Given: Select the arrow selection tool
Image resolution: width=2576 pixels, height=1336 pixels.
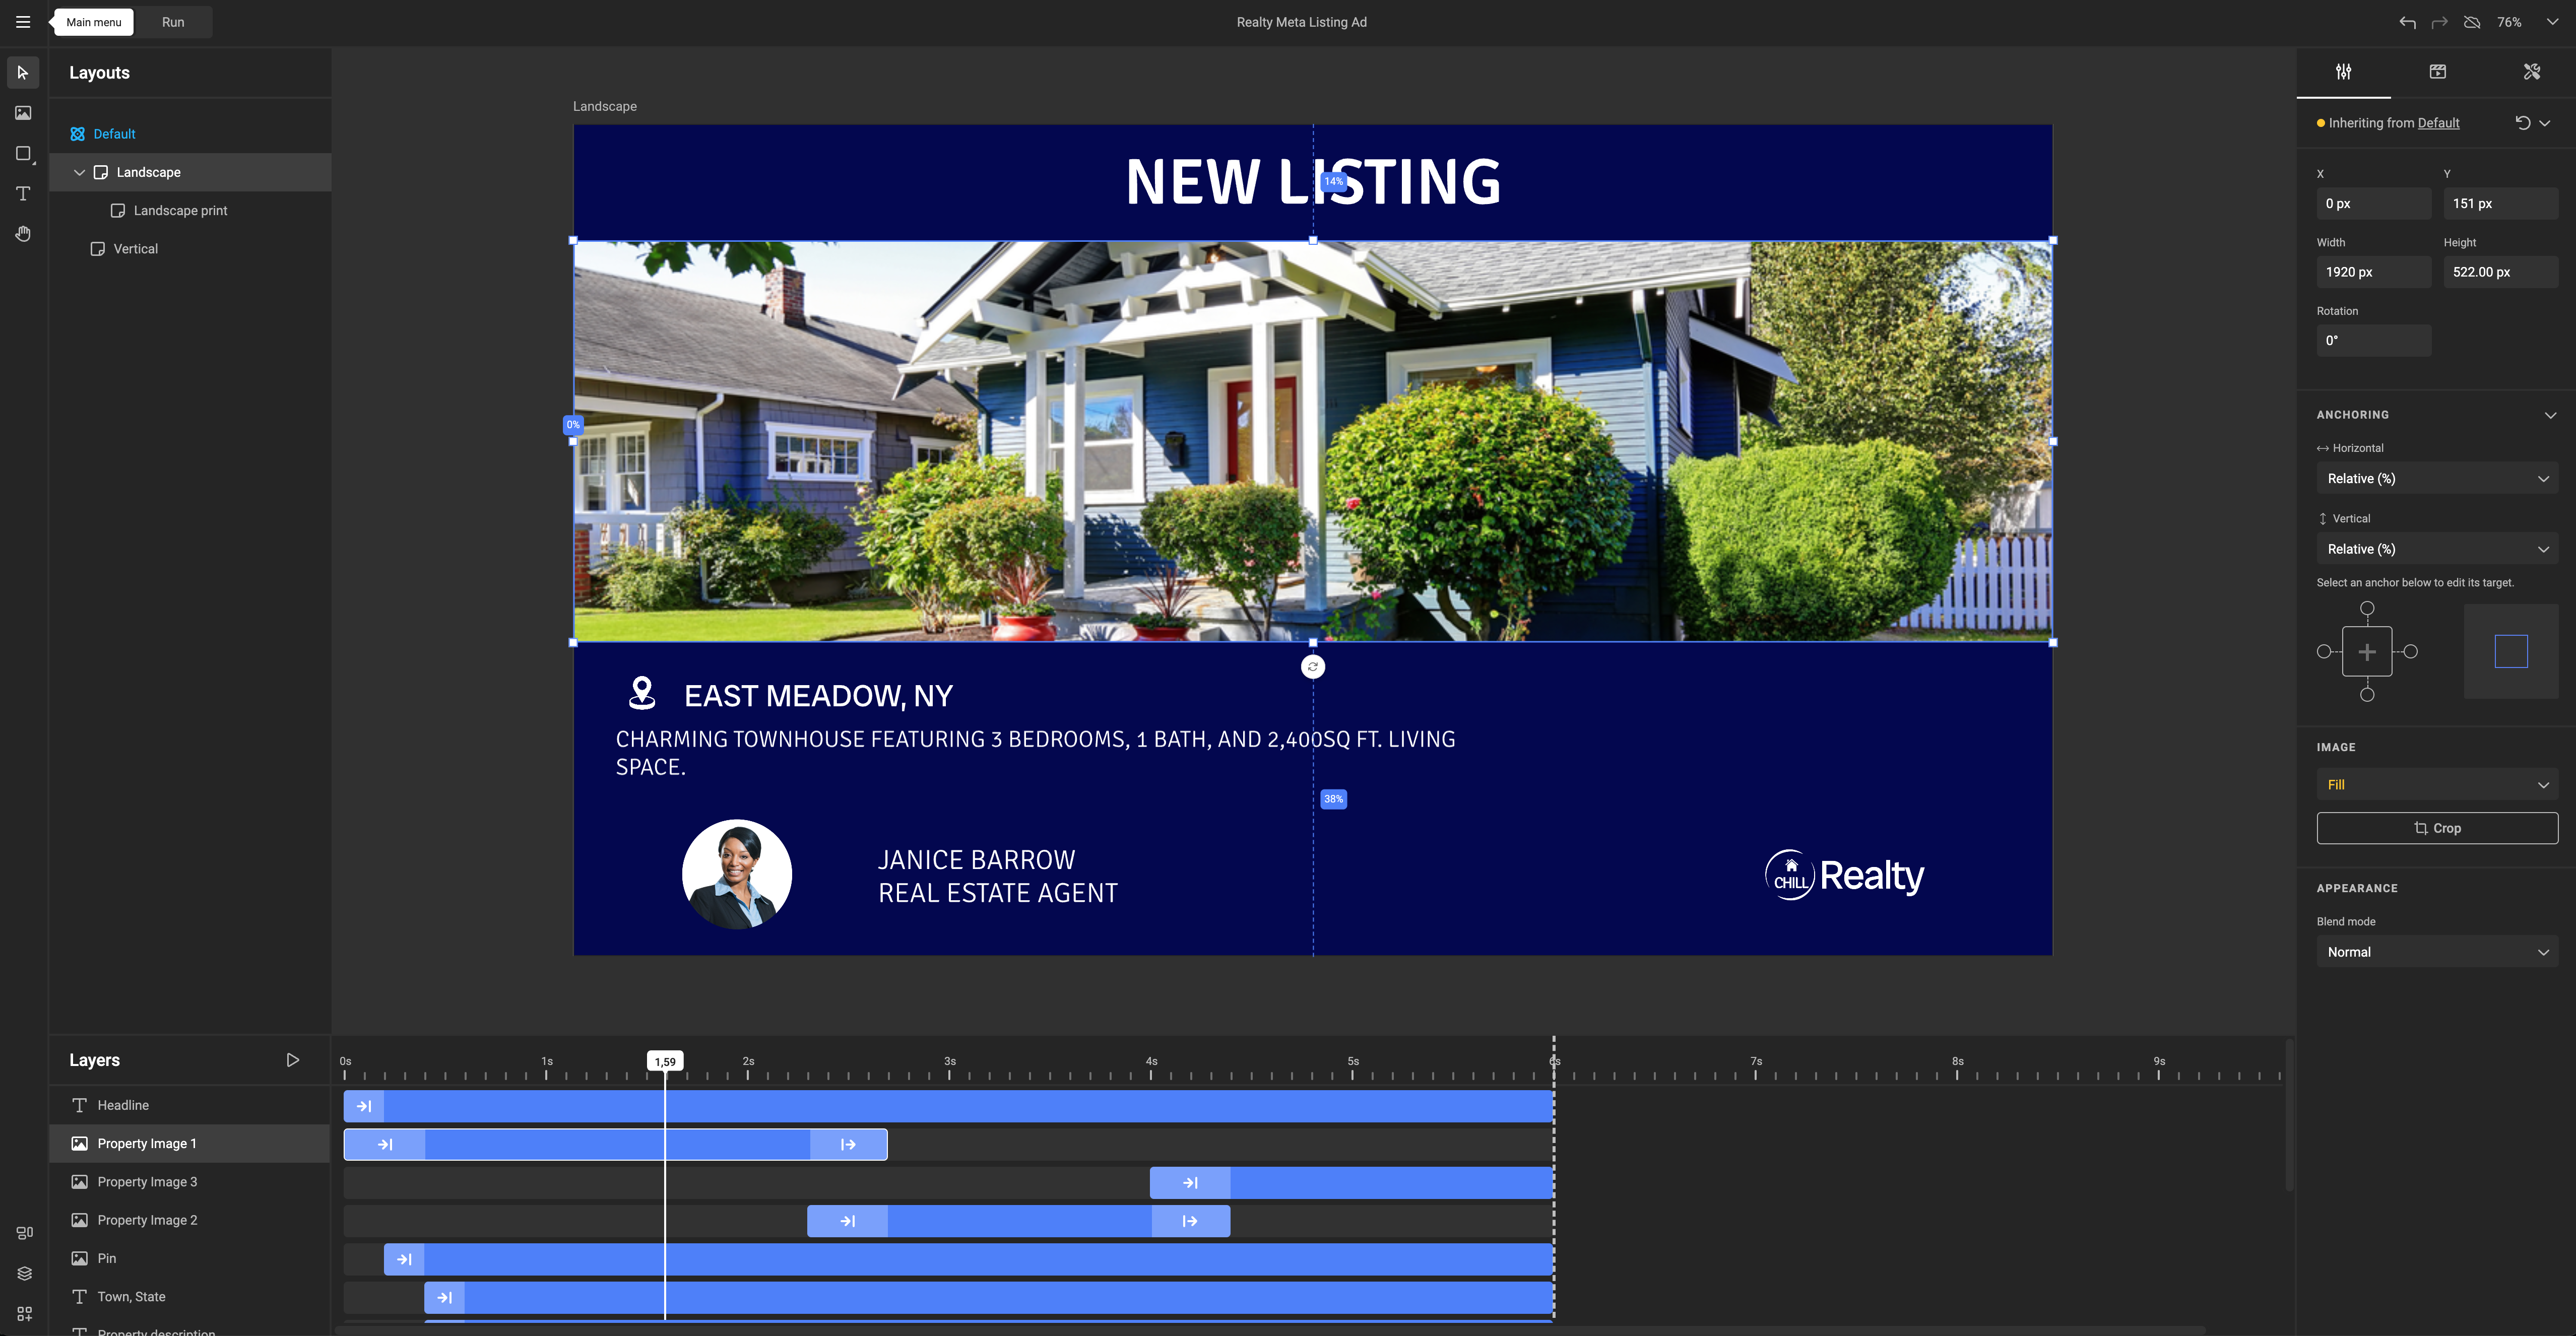Looking at the screenshot, I should coord(23,72).
